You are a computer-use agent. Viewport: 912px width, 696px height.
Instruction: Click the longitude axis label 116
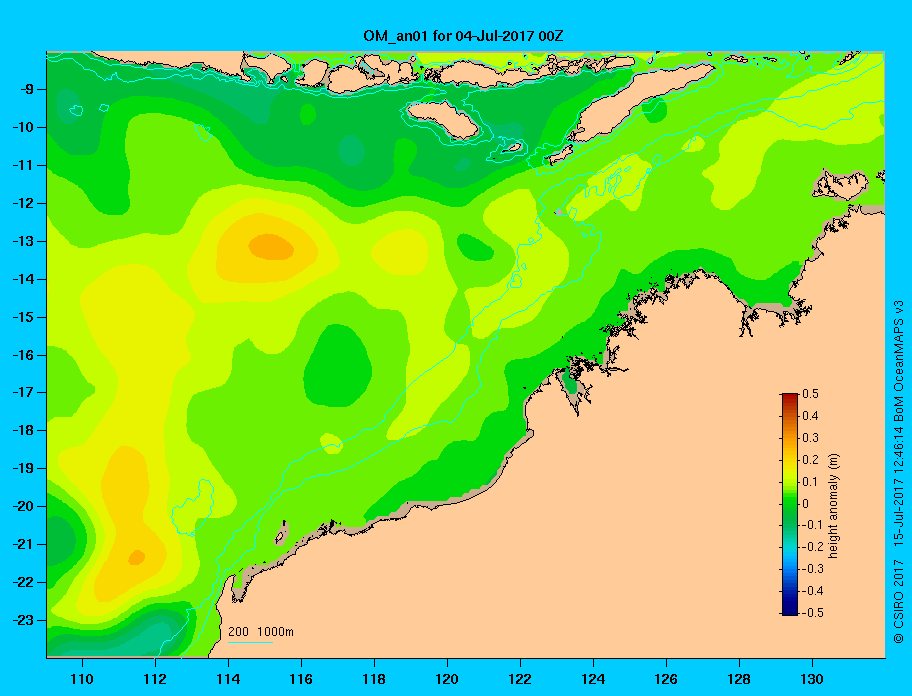coord(301,679)
